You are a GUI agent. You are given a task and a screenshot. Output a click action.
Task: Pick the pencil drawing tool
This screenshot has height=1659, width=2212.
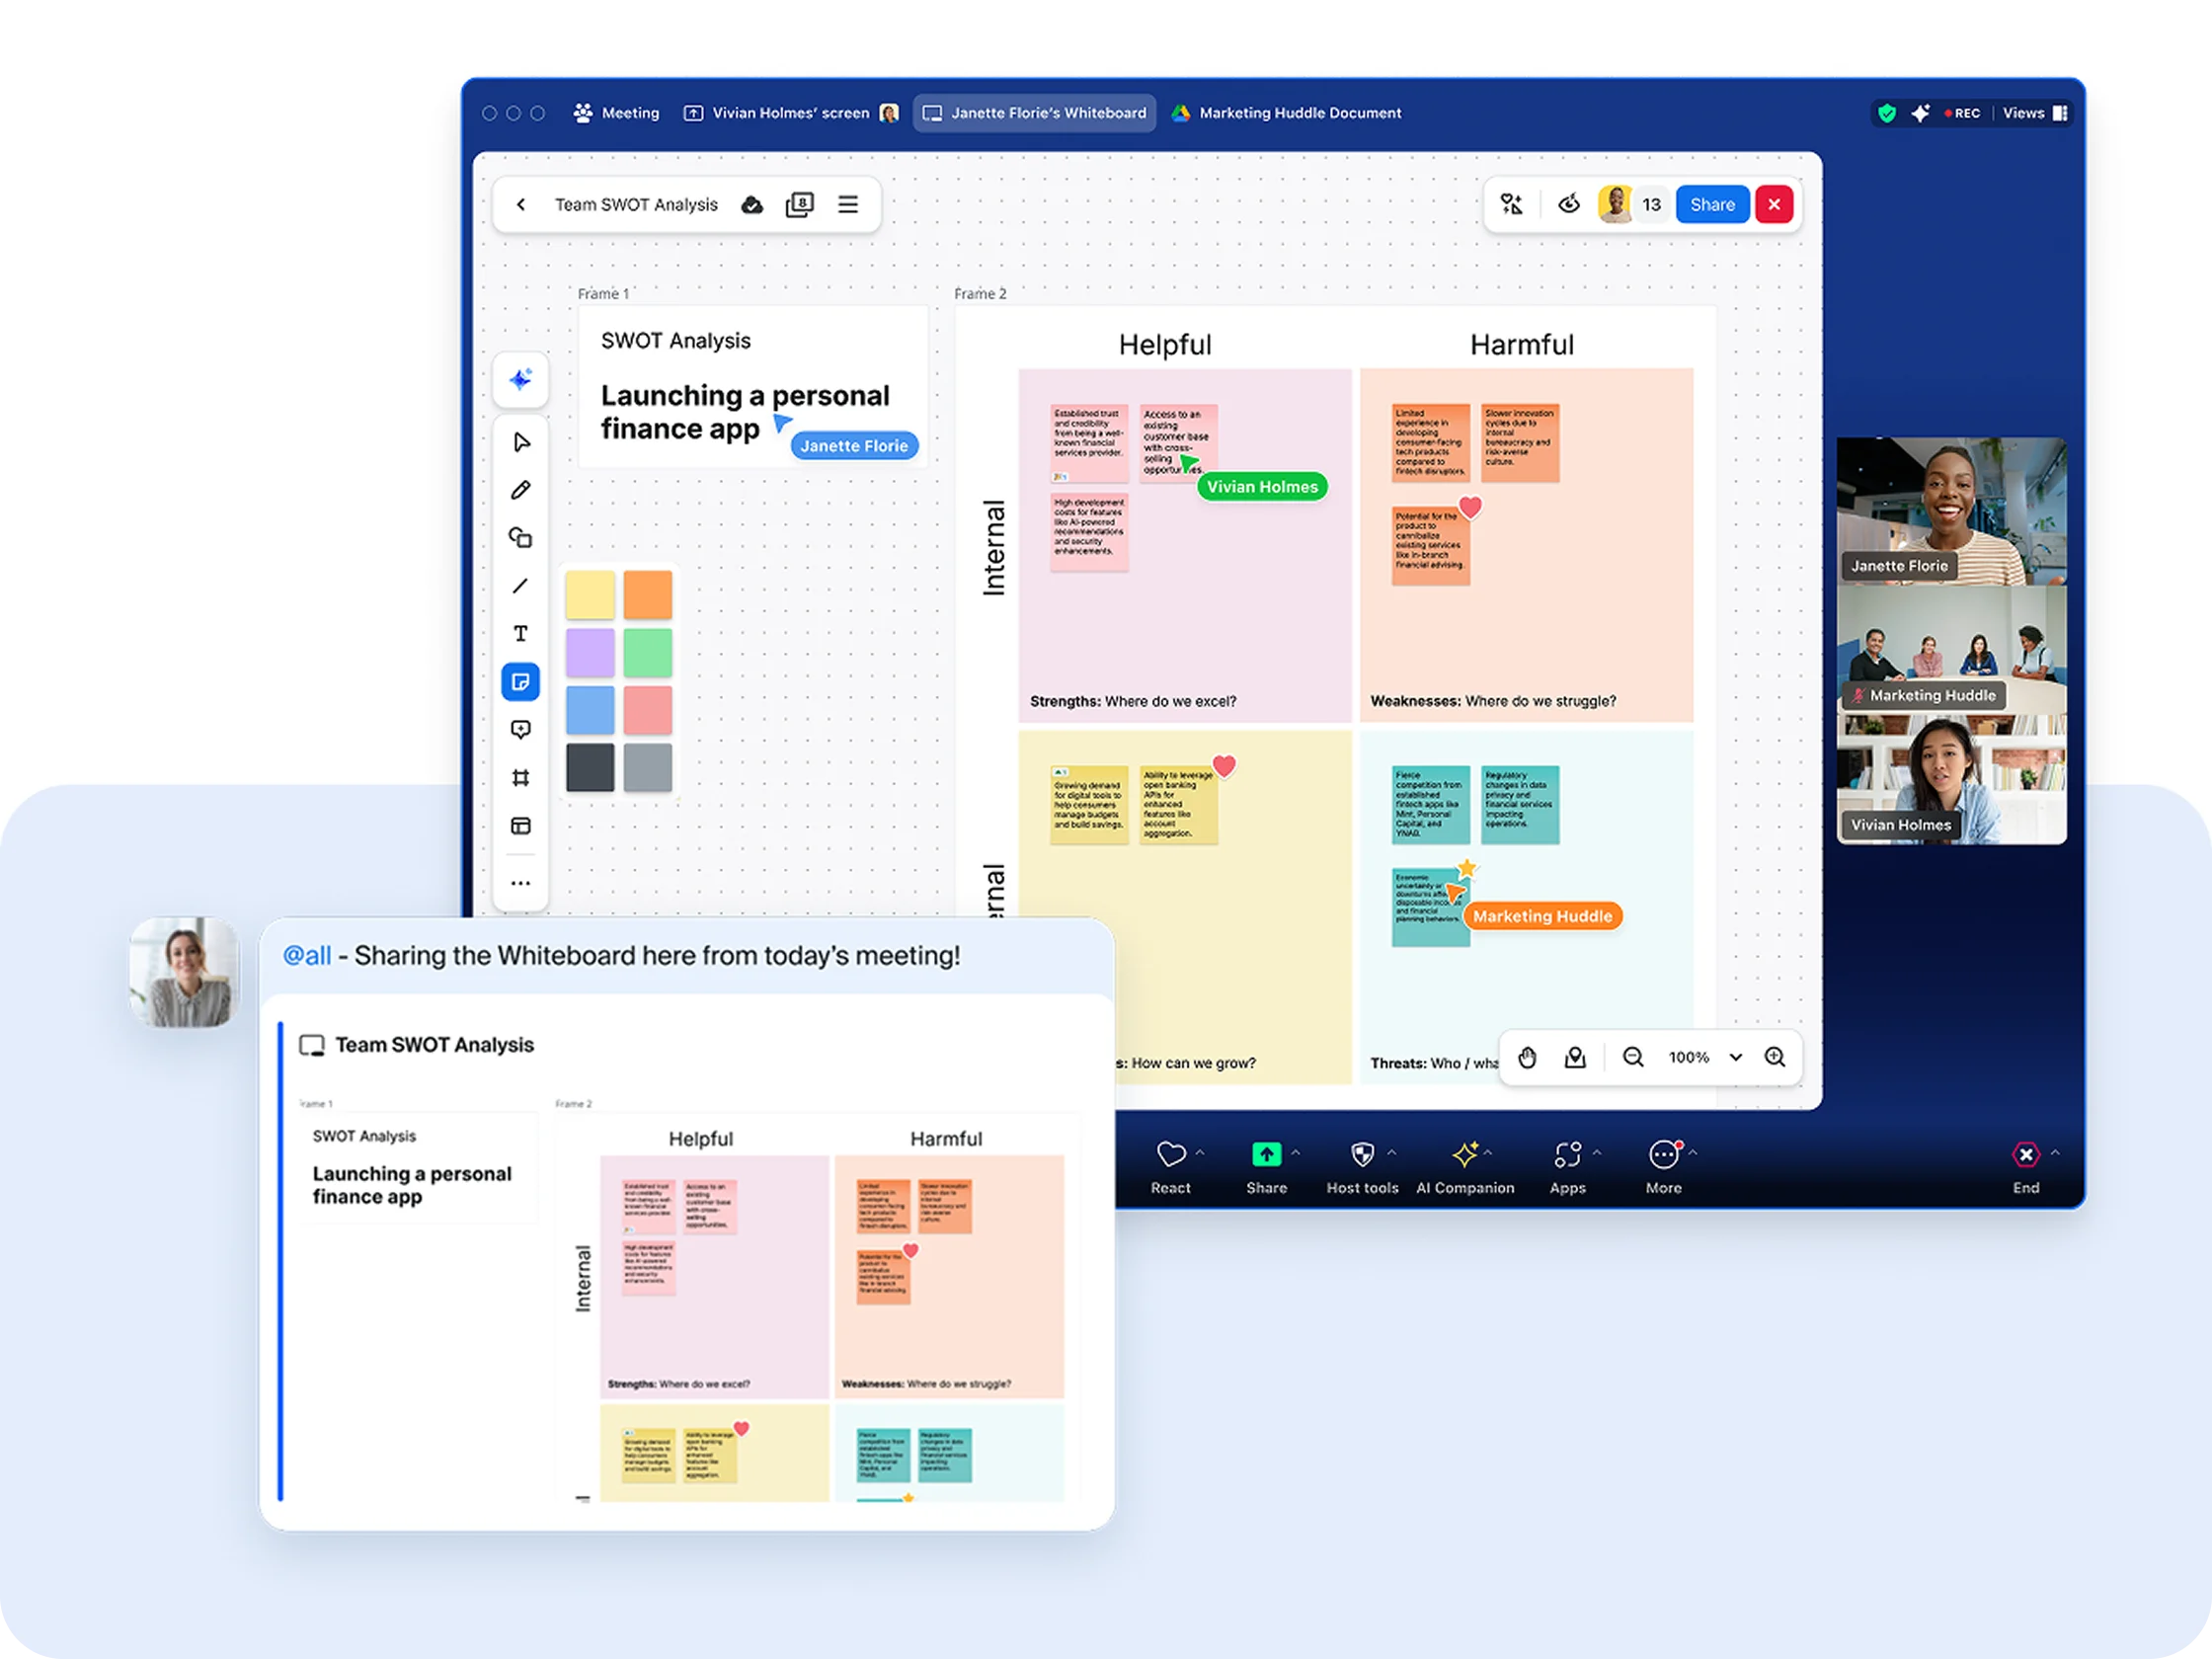521,489
